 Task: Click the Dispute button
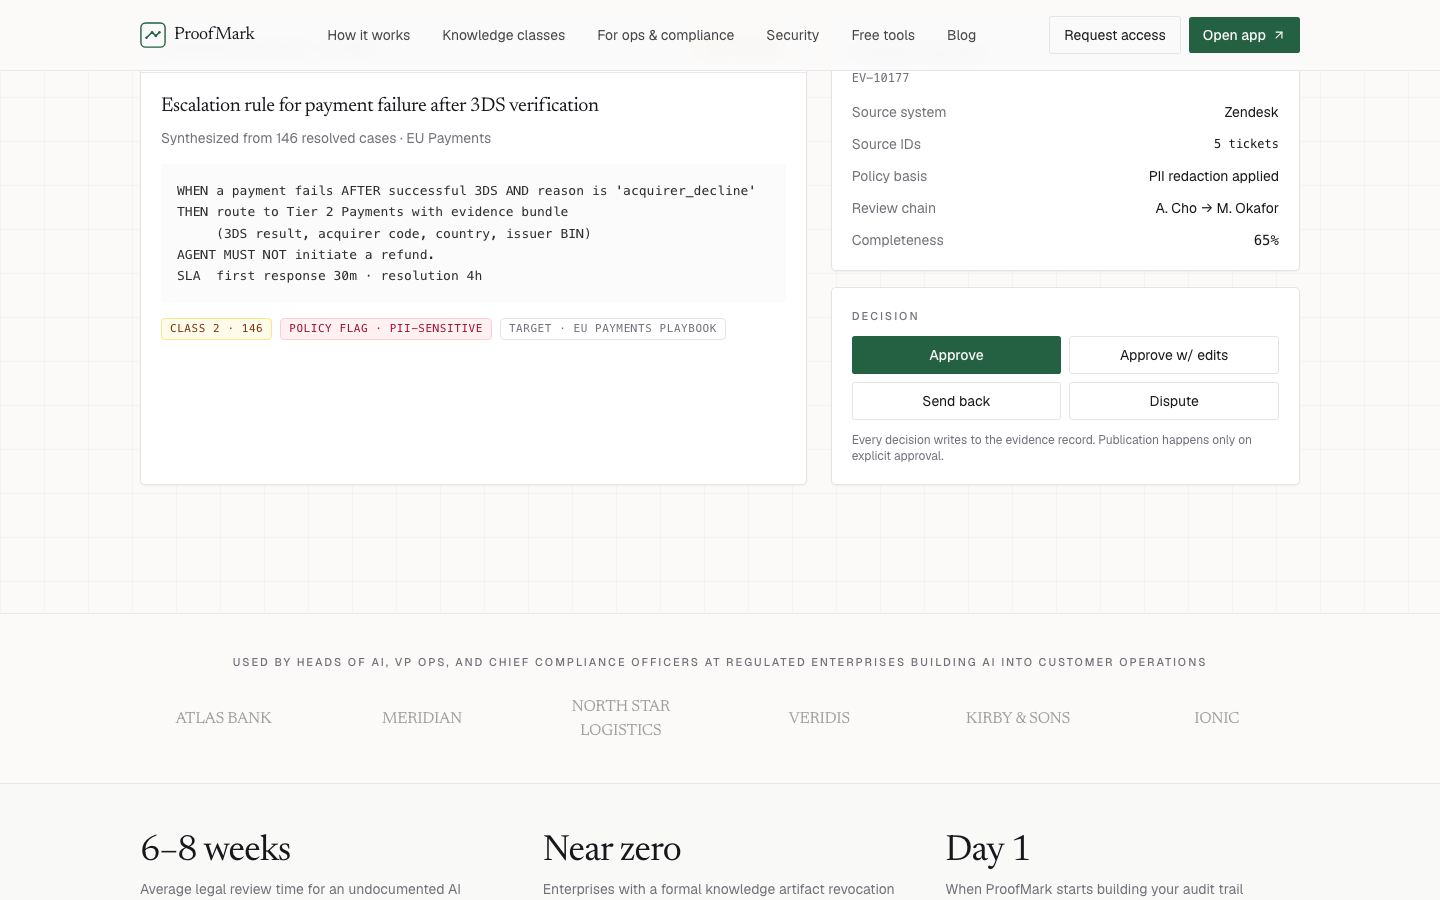pos(1173,401)
